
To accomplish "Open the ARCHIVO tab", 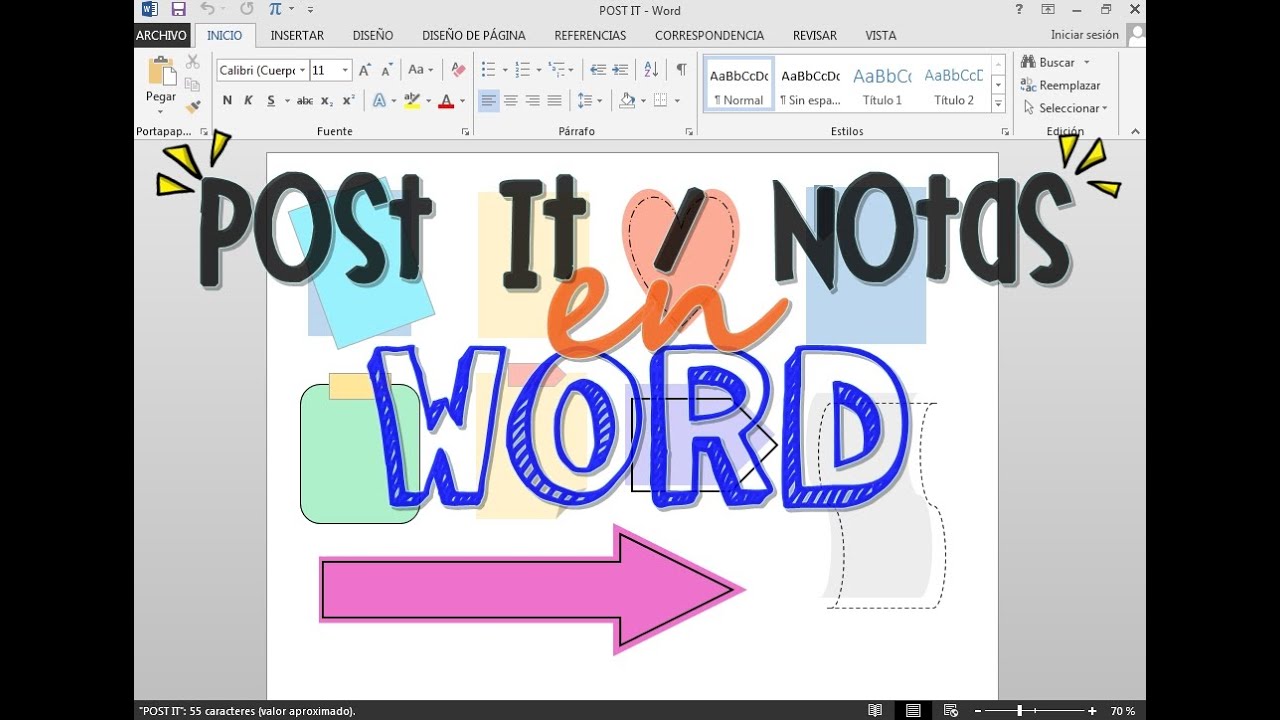I will tap(161, 35).
